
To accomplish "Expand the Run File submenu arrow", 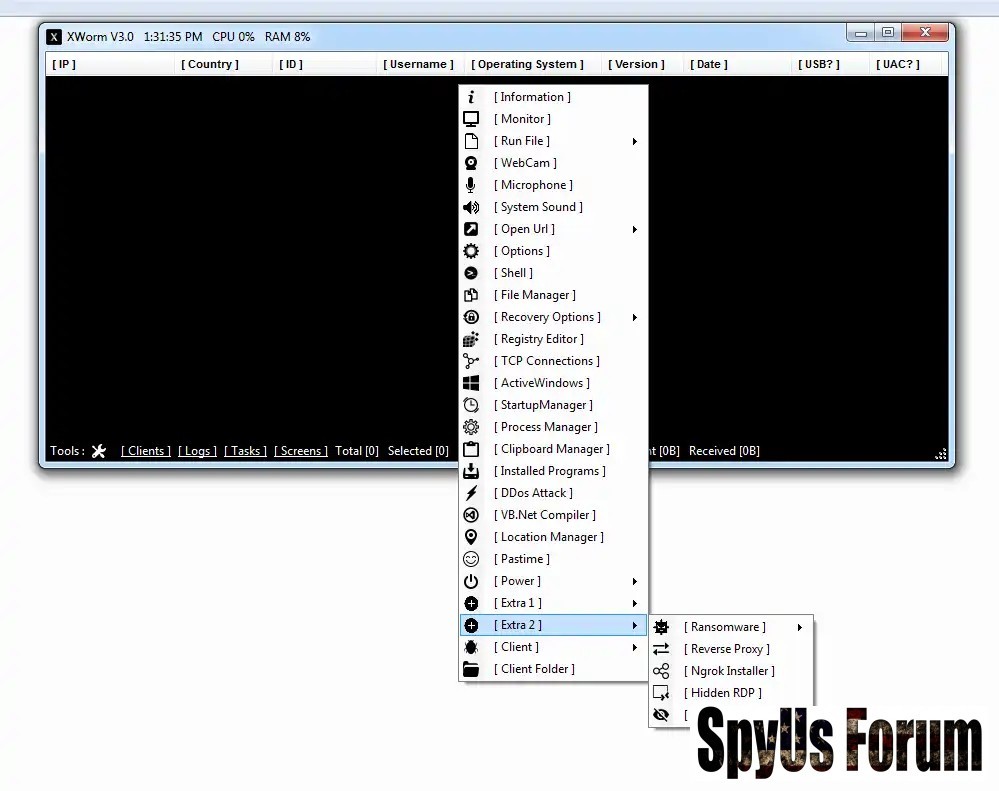I will 634,142.
